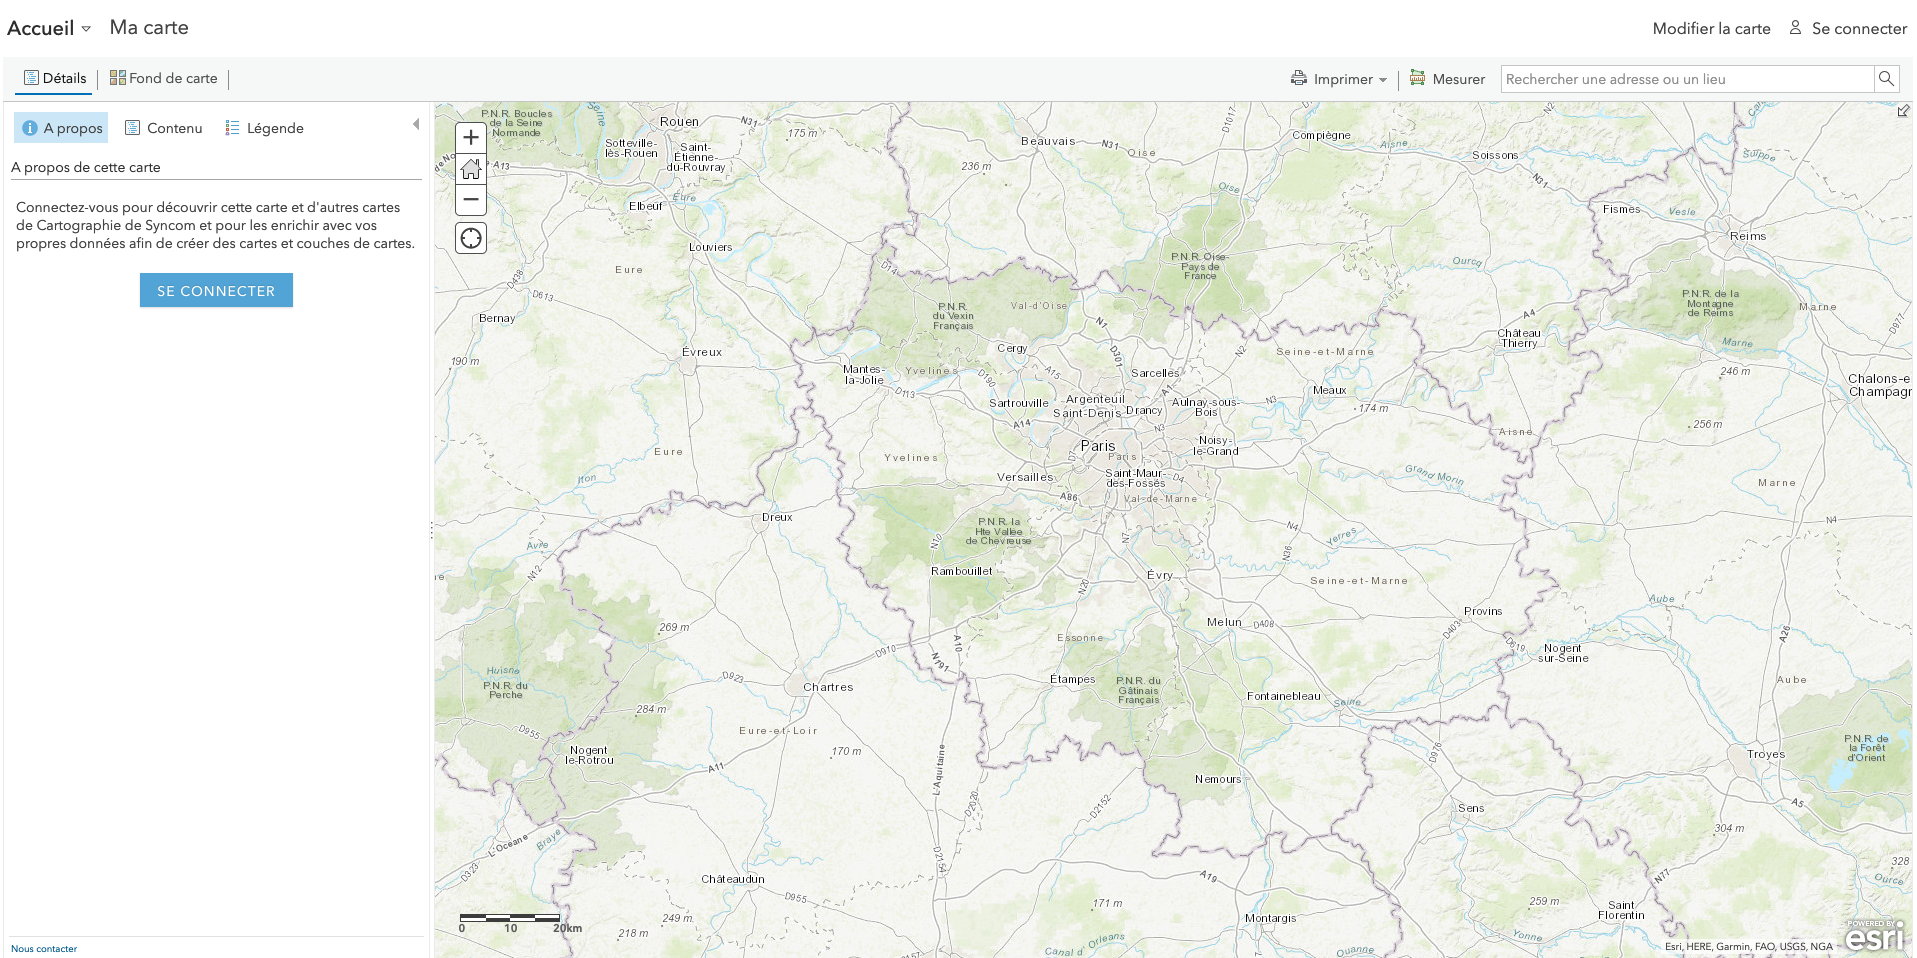1917x958 pixels.
Task: Click Modifier la carte link
Action: pos(1710,28)
